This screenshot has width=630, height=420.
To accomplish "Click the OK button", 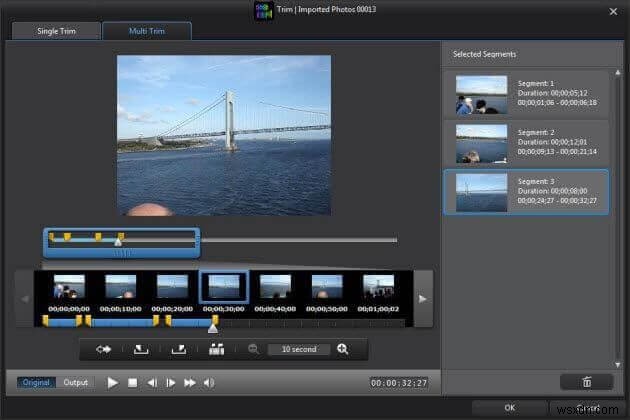I will point(509,408).
